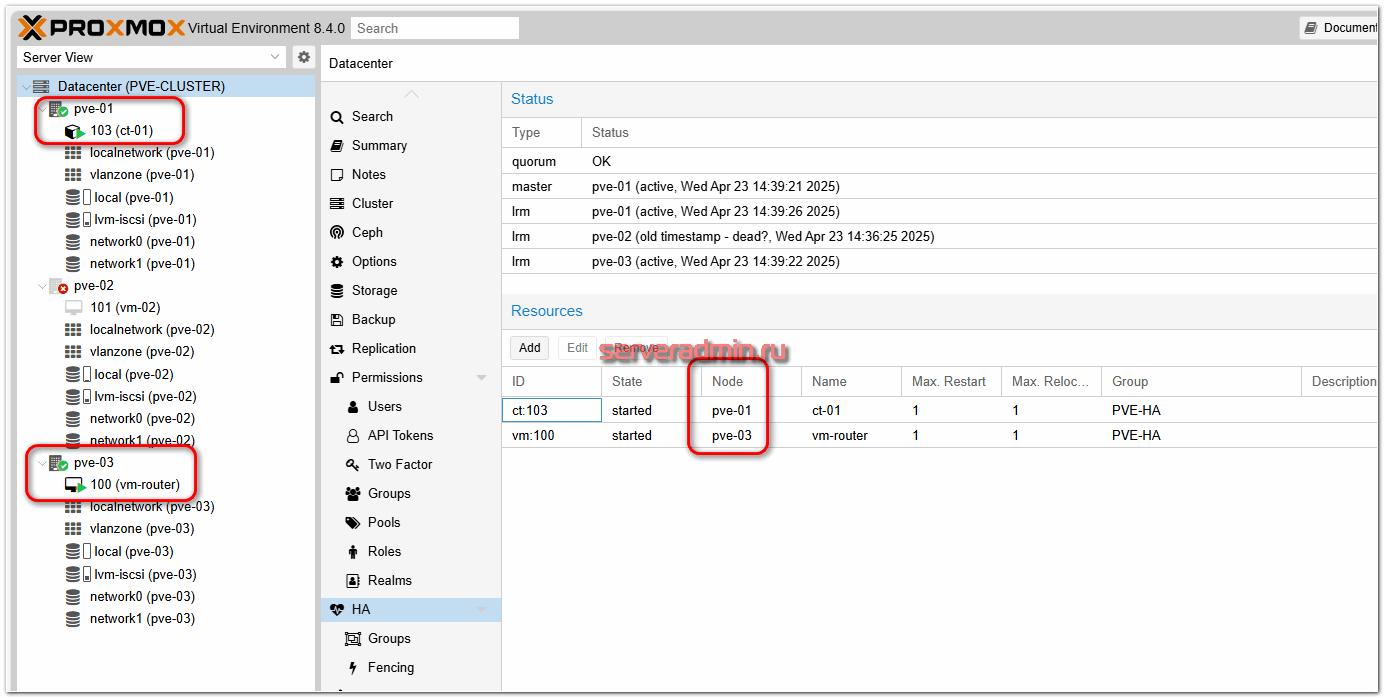This screenshot has width=1384, height=698.
Task: Collapse the pve-02 node tree
Action: [x=41, y=286]
